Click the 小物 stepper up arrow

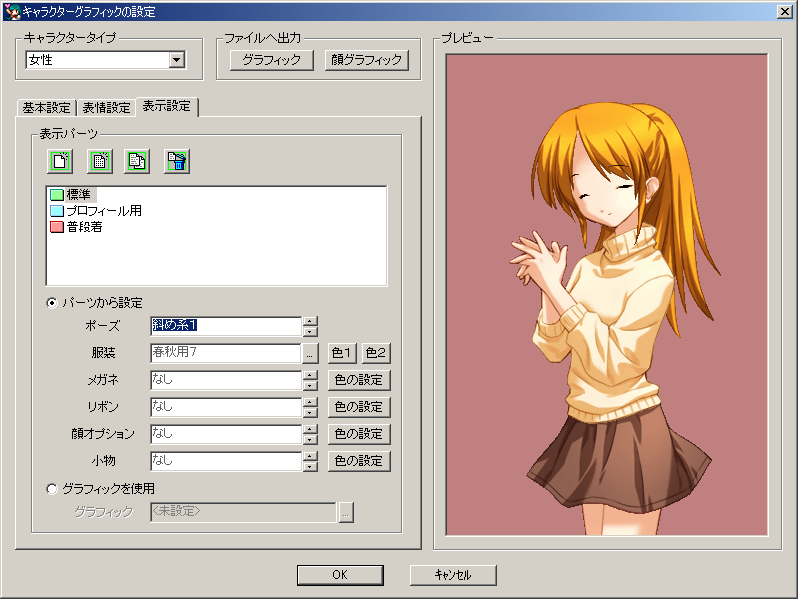coord(310,457)
